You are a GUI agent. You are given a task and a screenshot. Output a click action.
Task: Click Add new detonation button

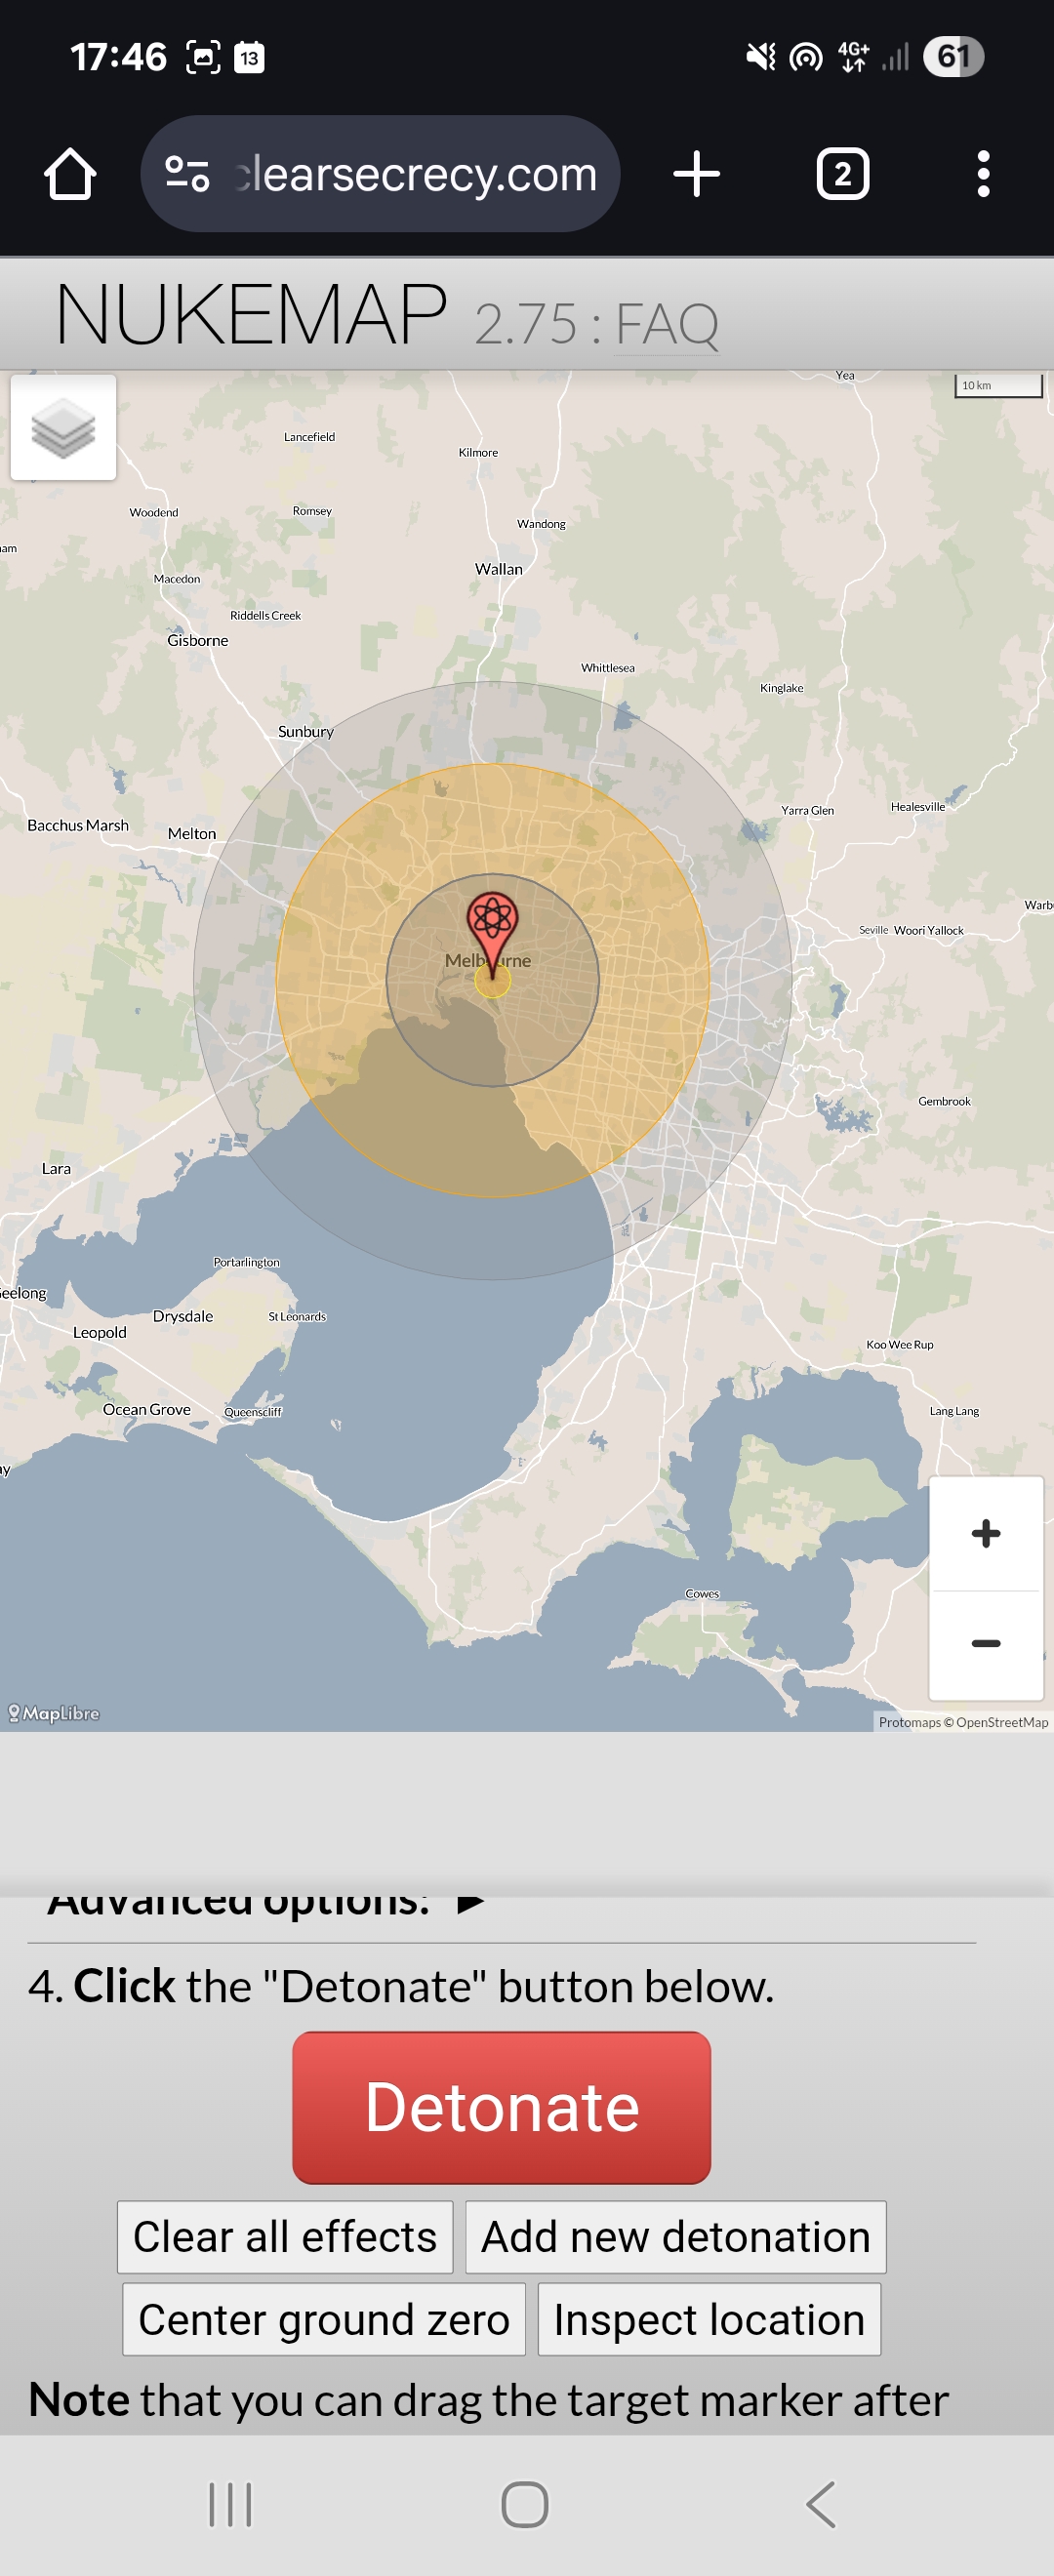pos(675,2237)
